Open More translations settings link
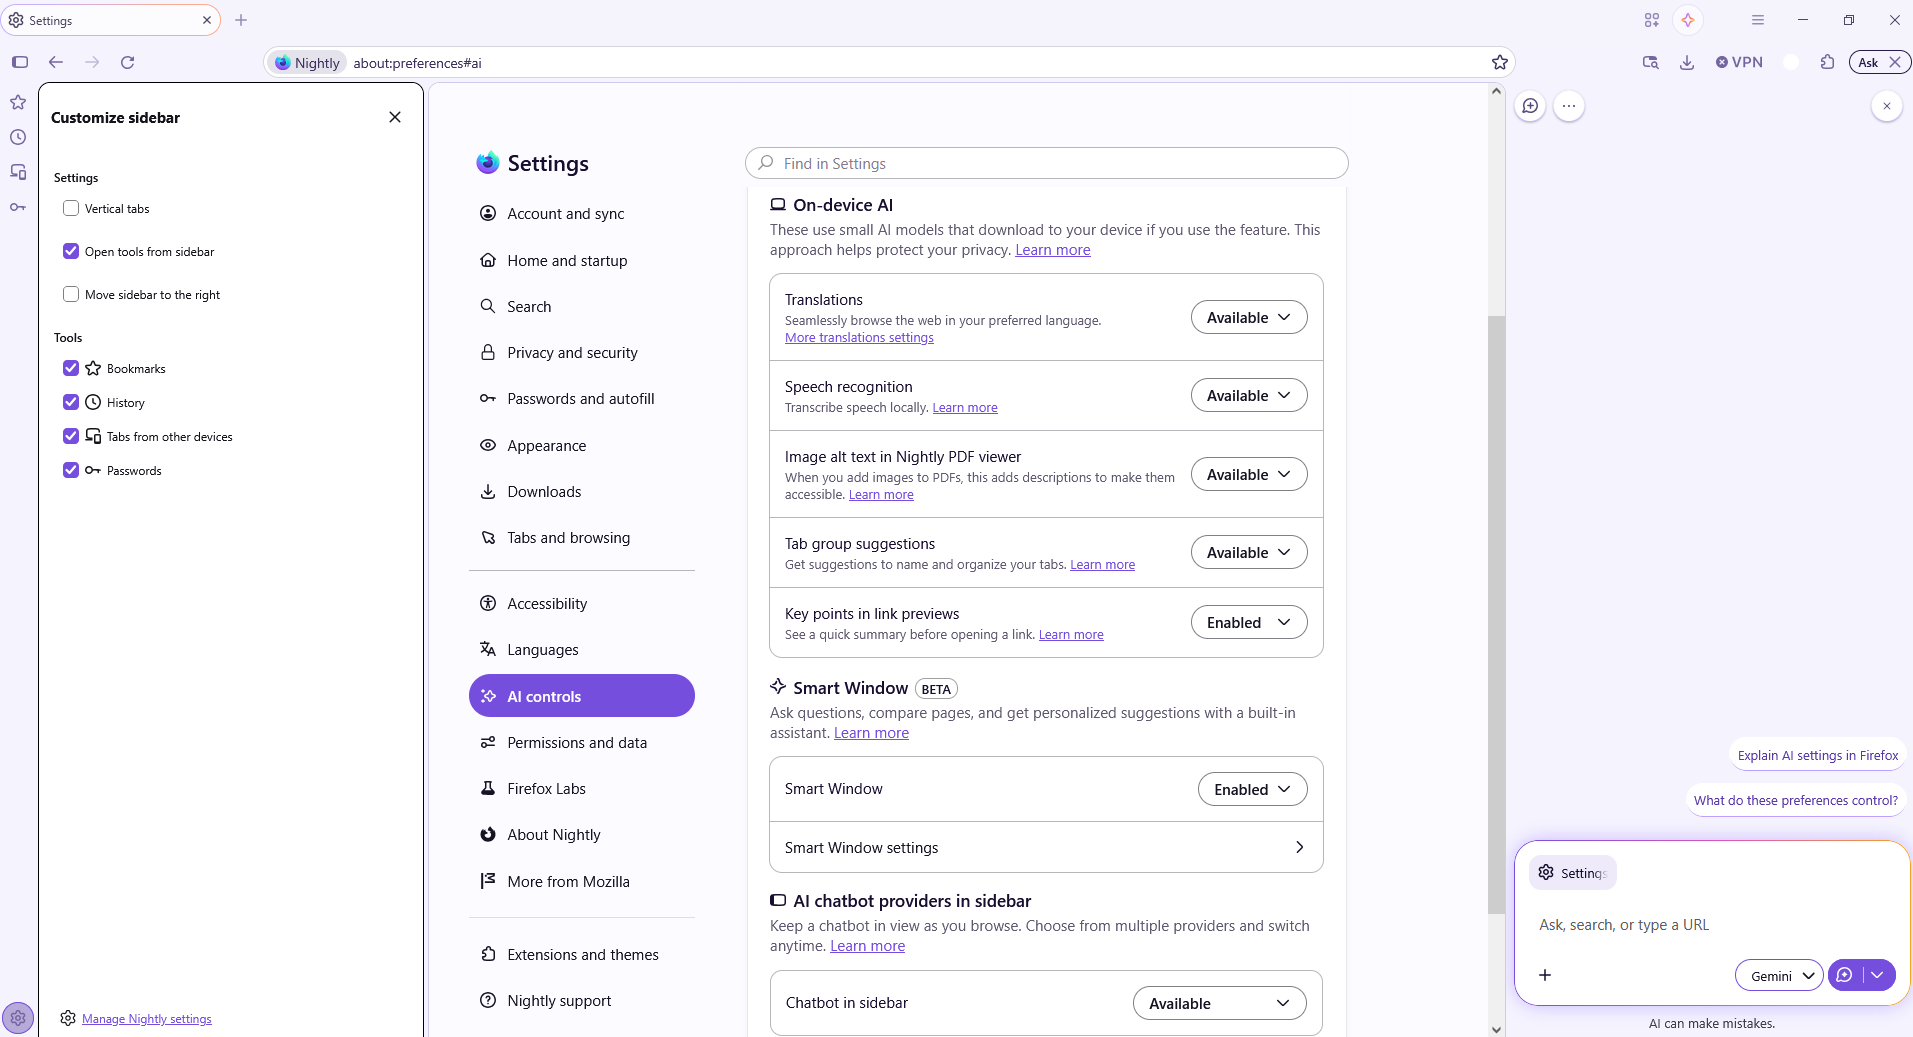 coord(859,338)
